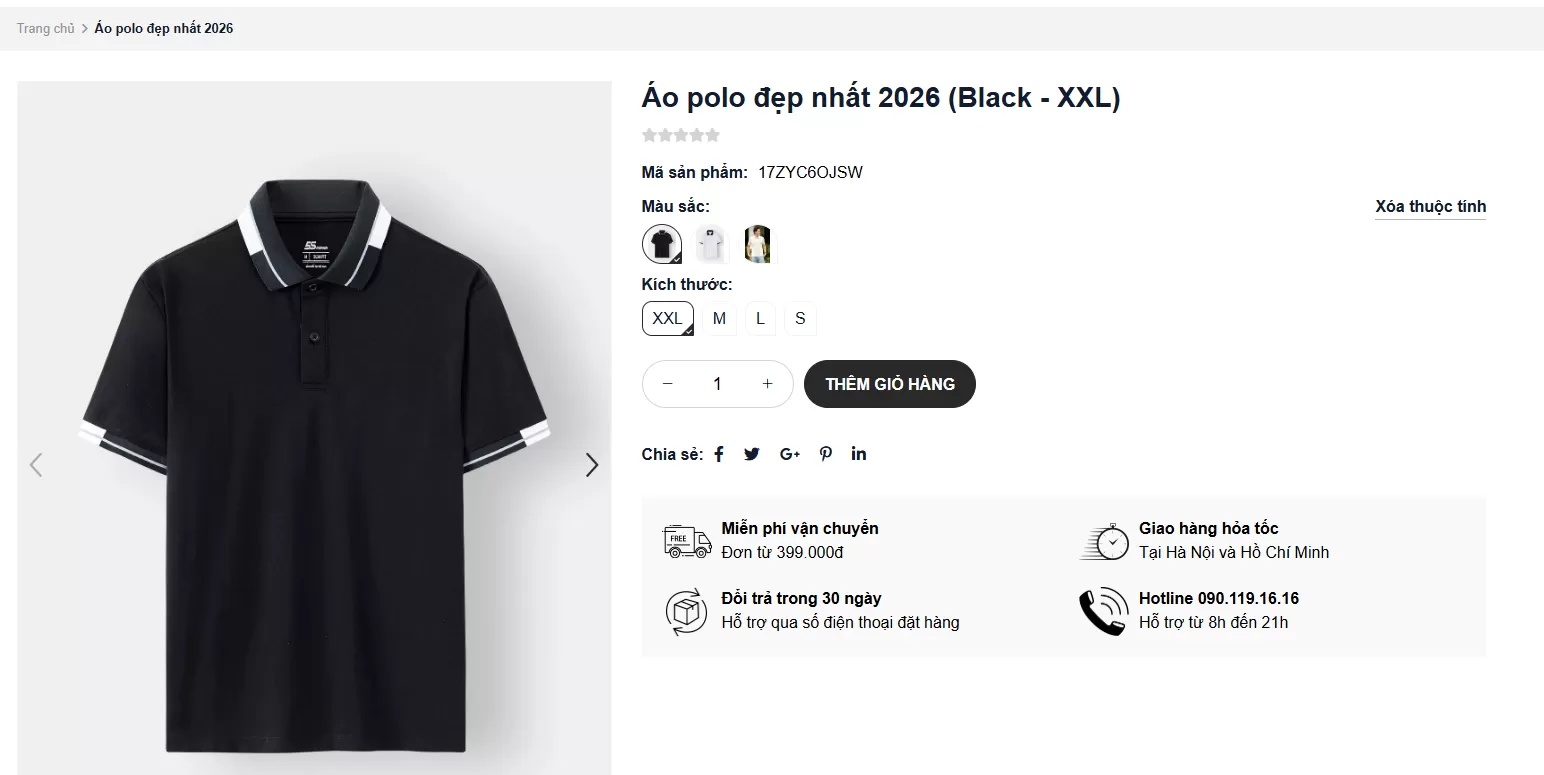
Task: Select size M option
Action: tap(719, 319)
